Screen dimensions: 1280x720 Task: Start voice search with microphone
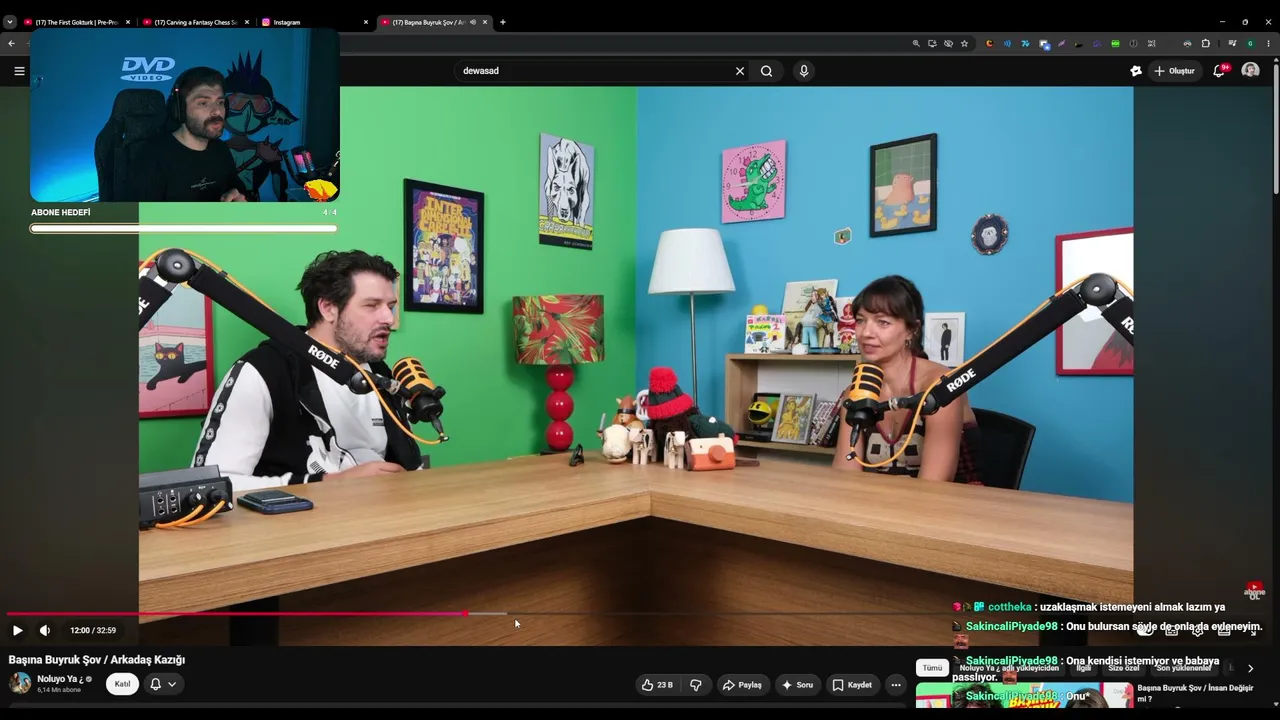click(803, 71)
